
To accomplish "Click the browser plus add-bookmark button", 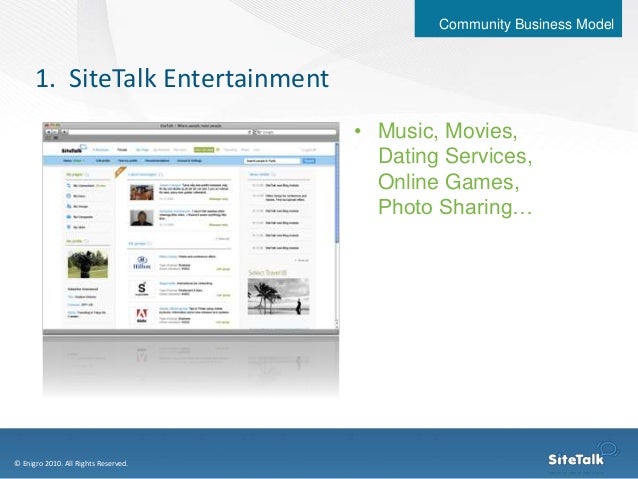I will (x=64, y=132).
